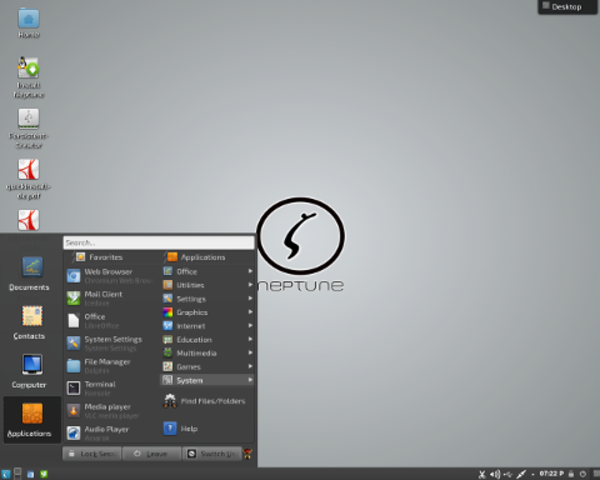This screenshot has height=480, width=600.
Task: Open the blue file manager taskbar launcher
Action: tap(30, 474)
